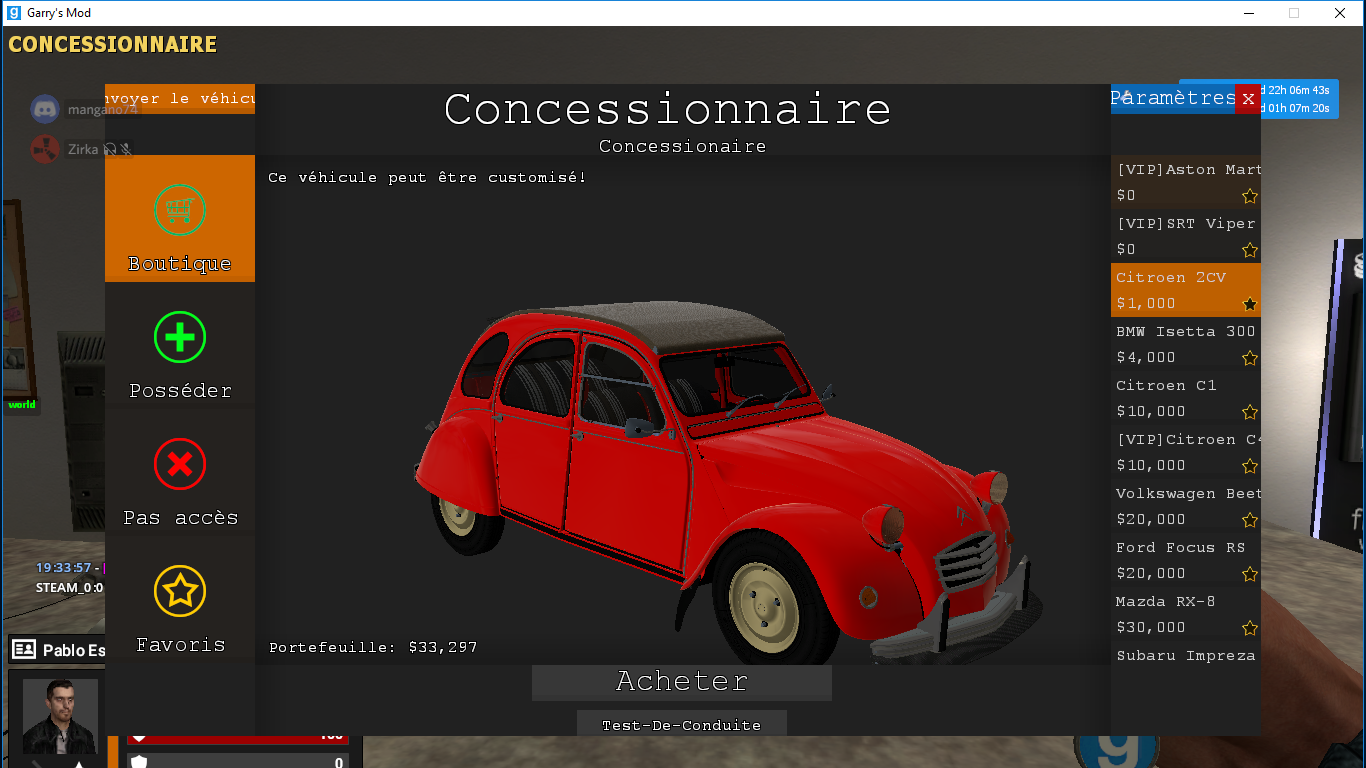Open the Boutique shopping cart tab
1366x768 pixels.
tap(180, 218)
